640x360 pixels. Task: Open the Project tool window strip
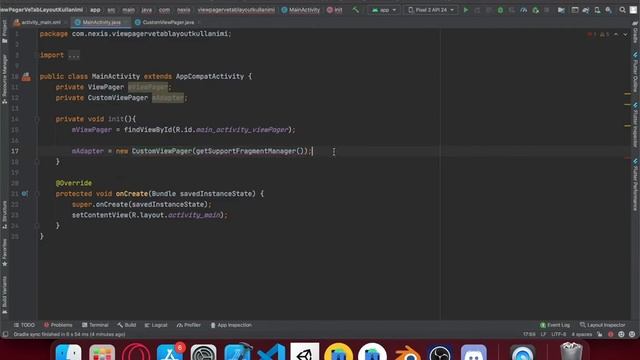pyautogui.click(x=4, y=32)
